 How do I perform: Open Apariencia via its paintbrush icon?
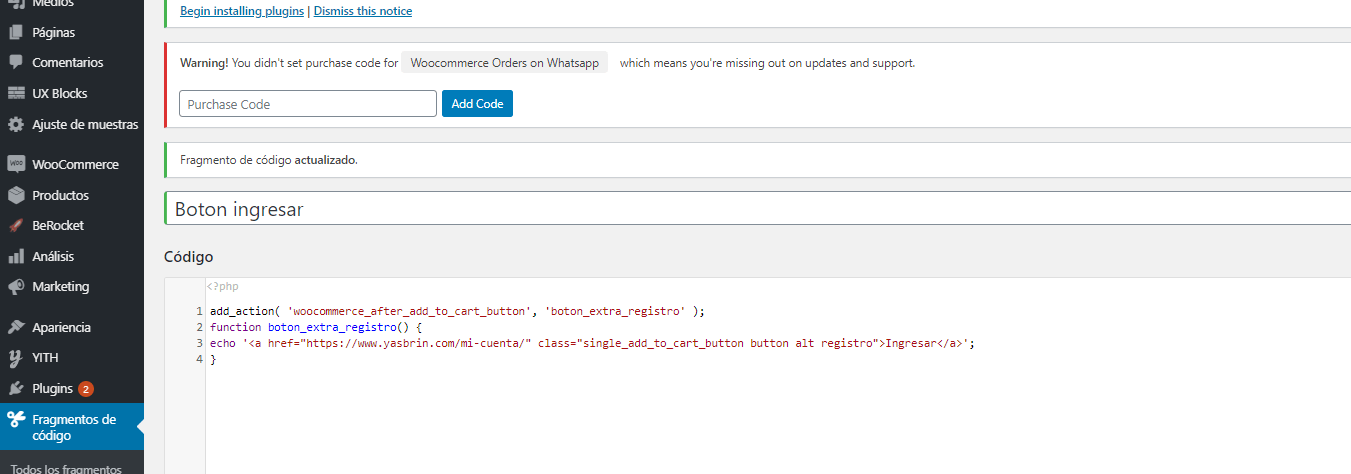(16, 327)
